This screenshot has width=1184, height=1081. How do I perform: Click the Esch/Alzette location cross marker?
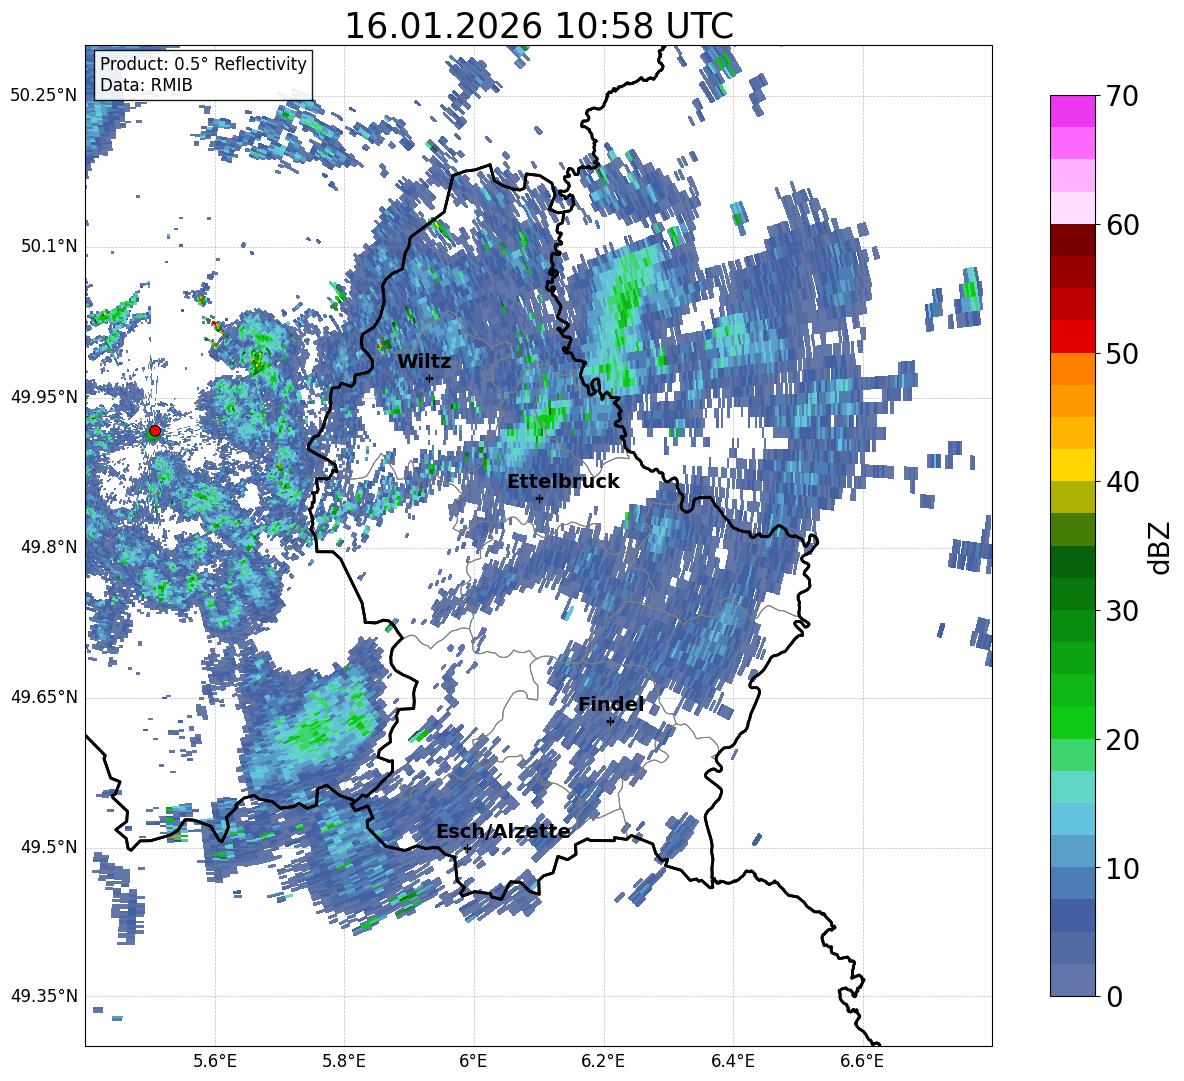[x=467, y=848]
